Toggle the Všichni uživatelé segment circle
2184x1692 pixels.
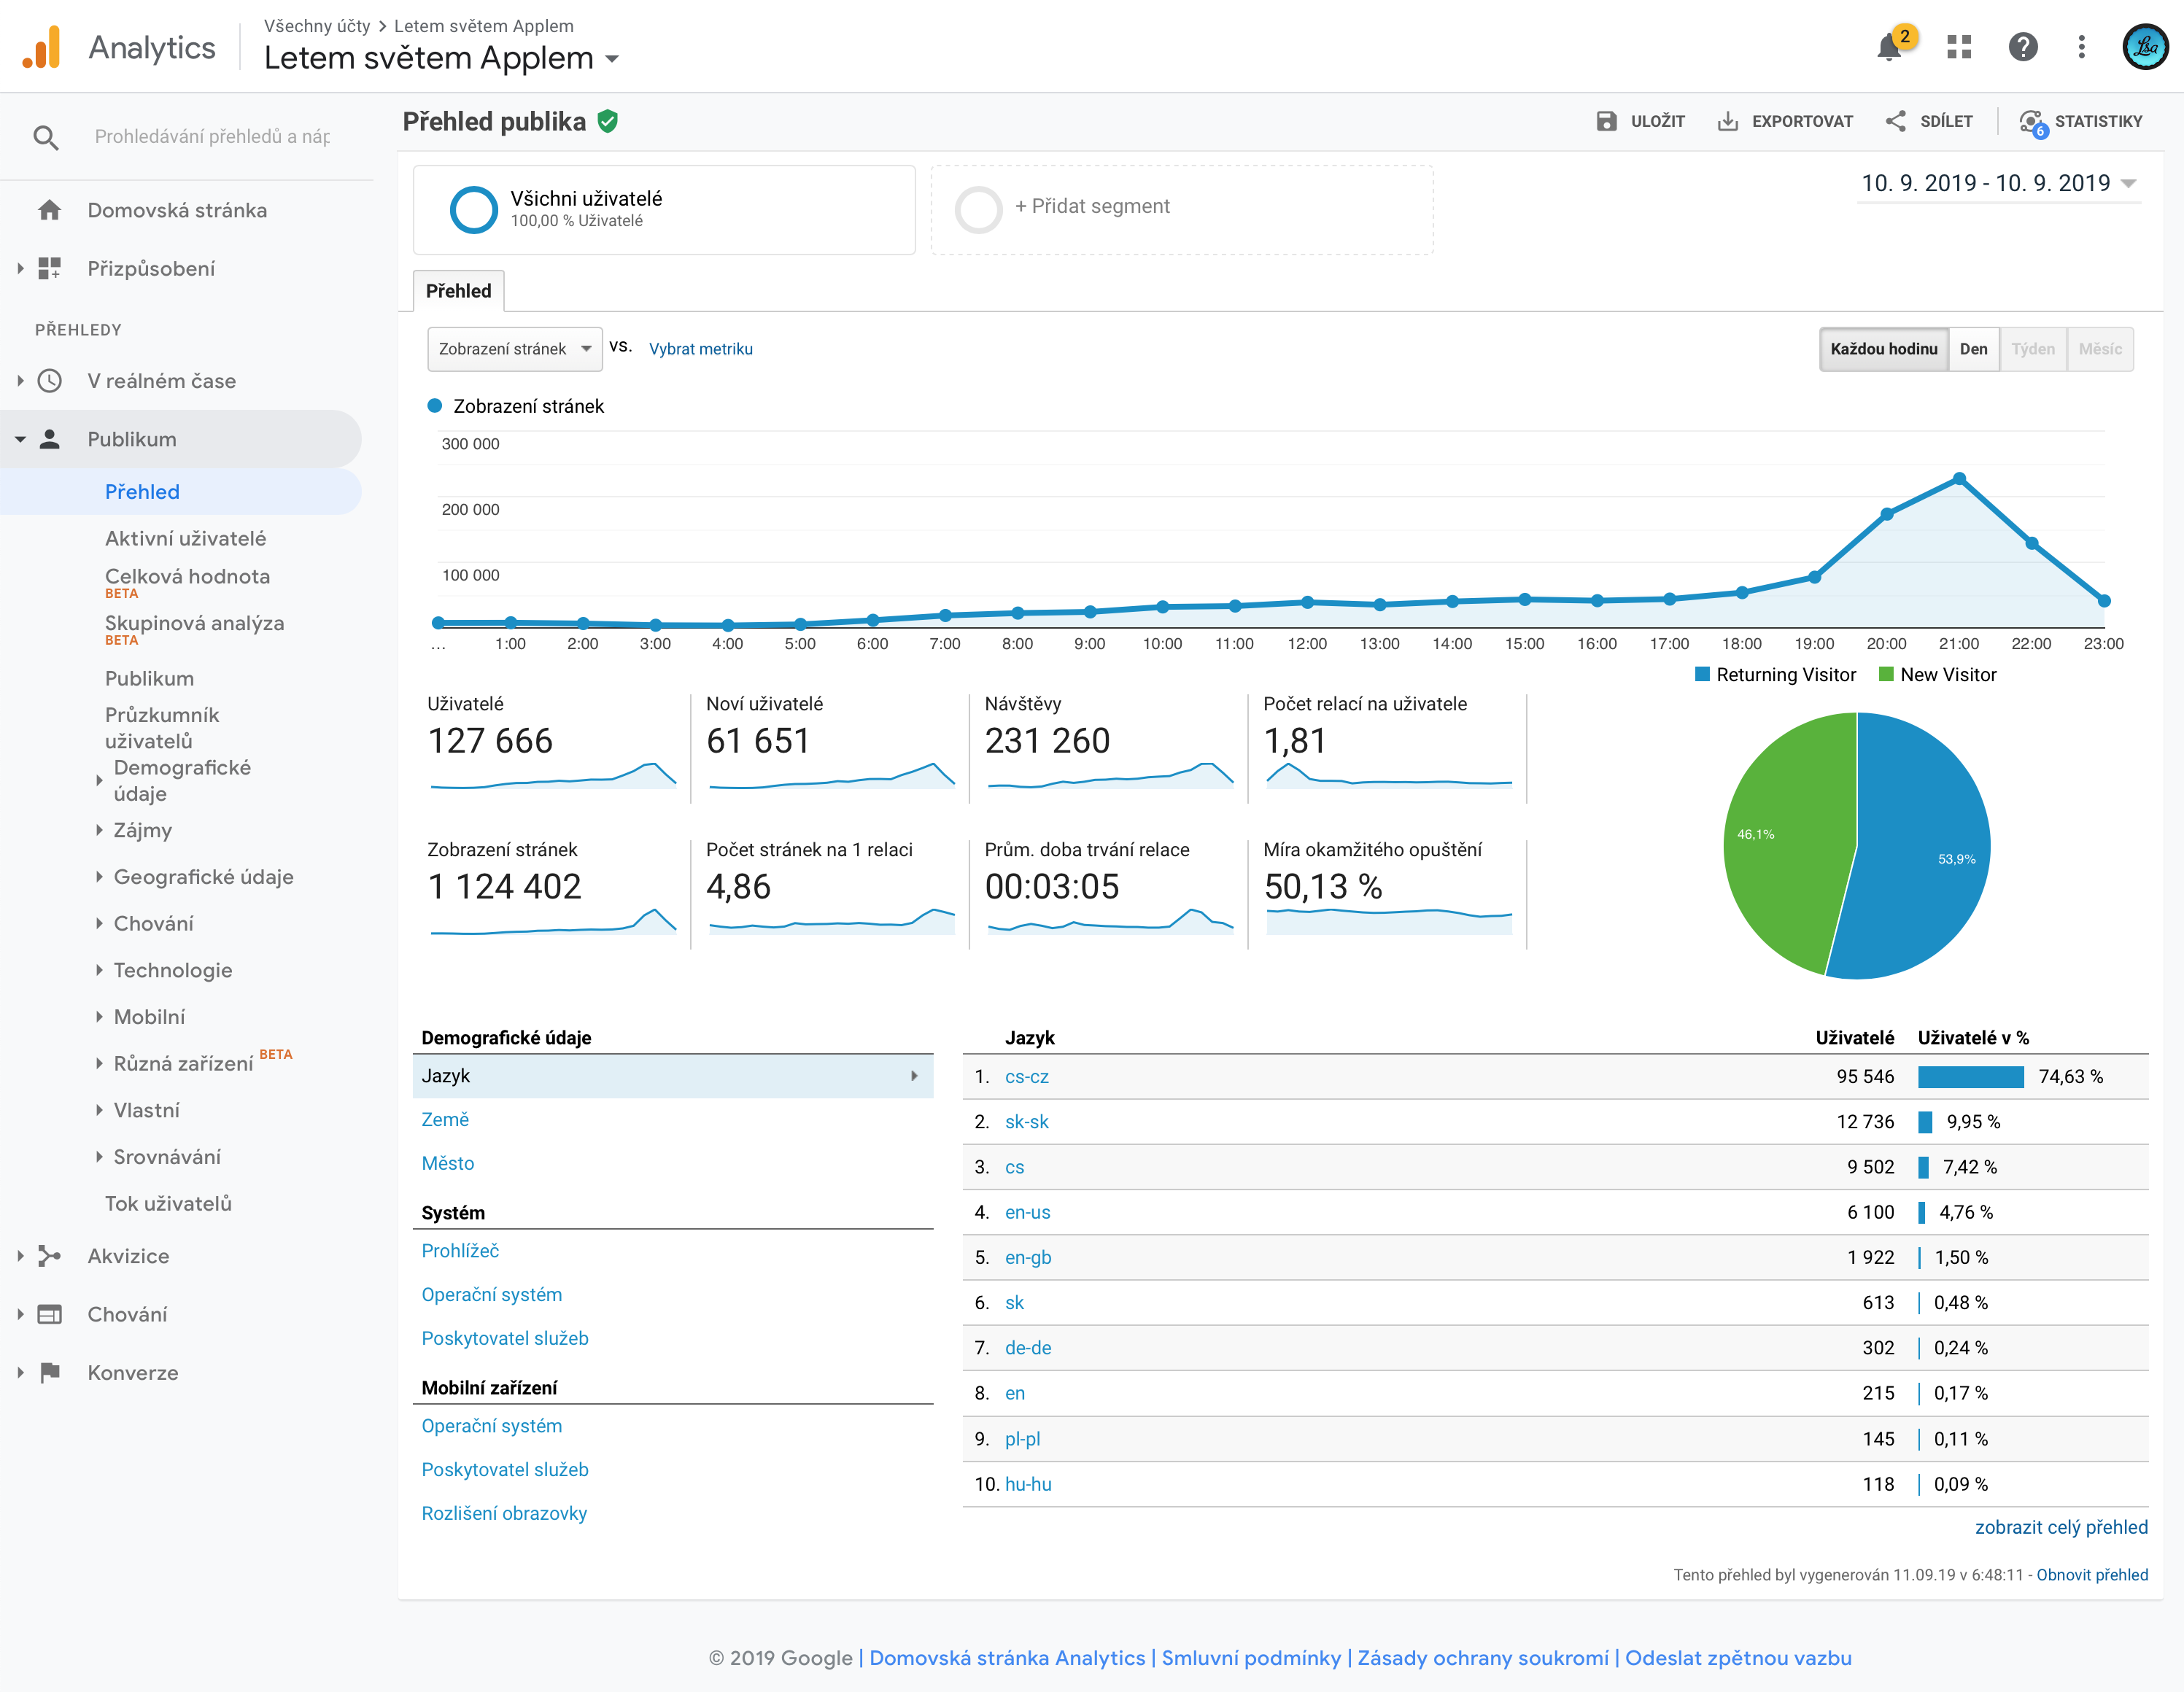(x=473, y=209)
